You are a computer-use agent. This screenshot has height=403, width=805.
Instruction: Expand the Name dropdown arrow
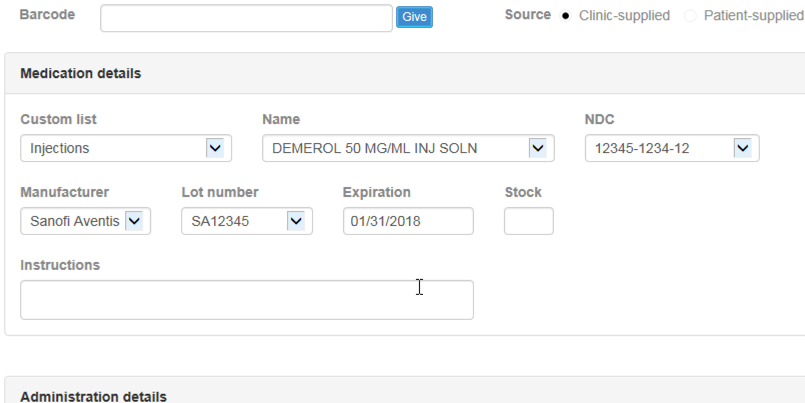click(x=538, y=148)
